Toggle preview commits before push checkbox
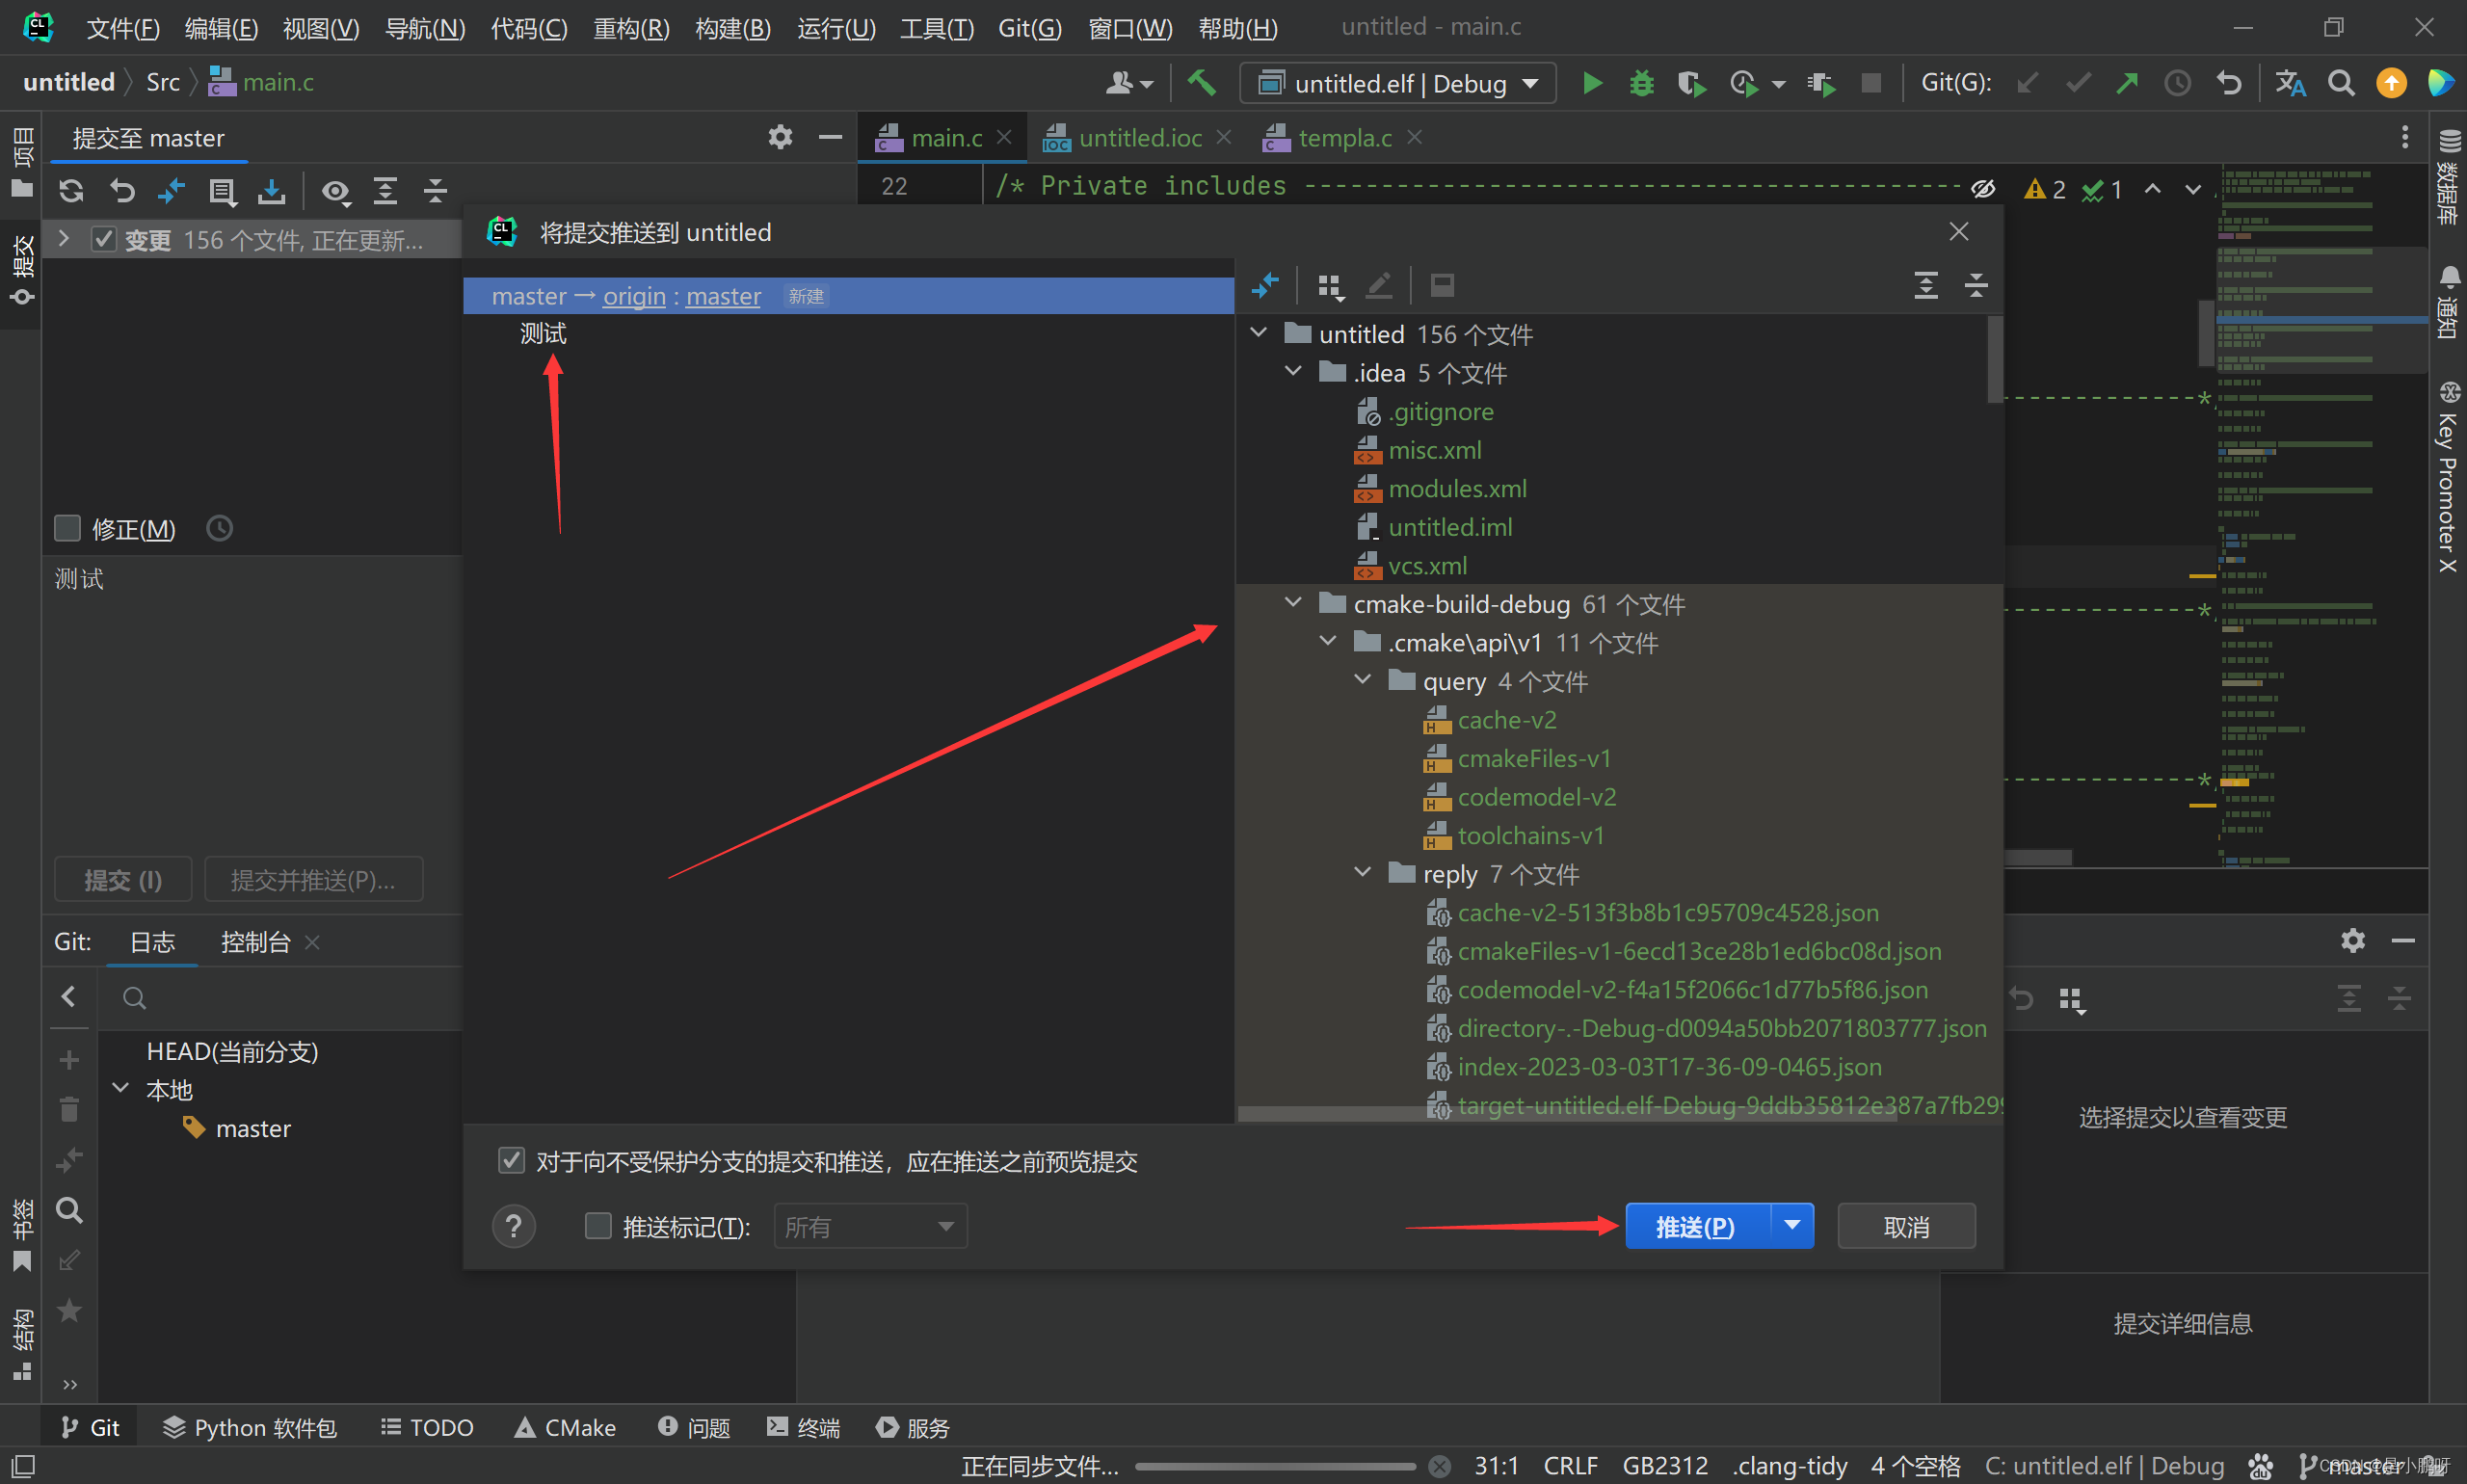Viewport: 2467px width, 1484px height. tap(511, 1161)
